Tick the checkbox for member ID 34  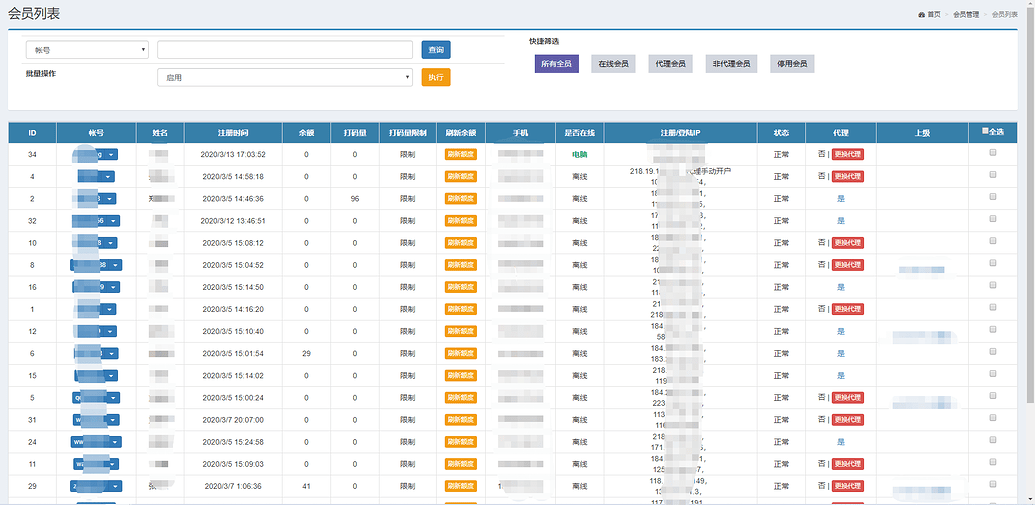coord(993,154)
